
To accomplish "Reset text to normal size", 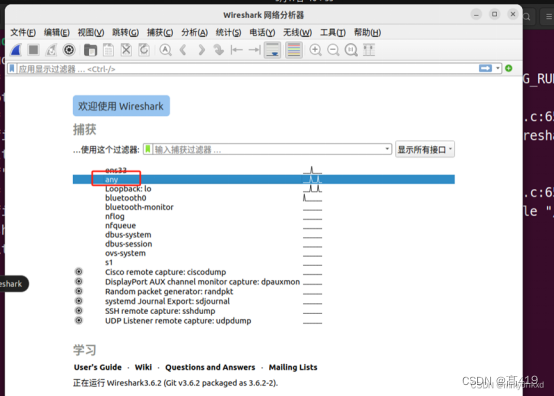I will click(x=351, y=50).
